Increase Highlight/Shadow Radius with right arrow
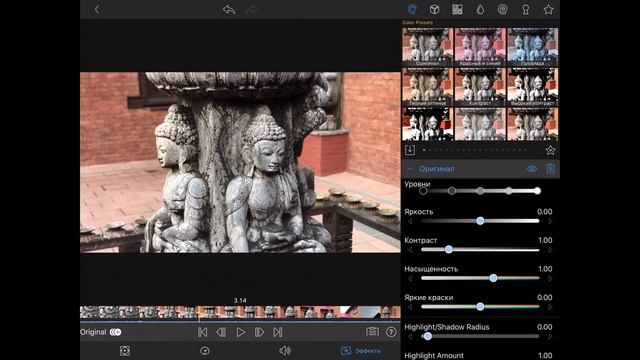This screenshot has height=360, width=640. (550, 336)
